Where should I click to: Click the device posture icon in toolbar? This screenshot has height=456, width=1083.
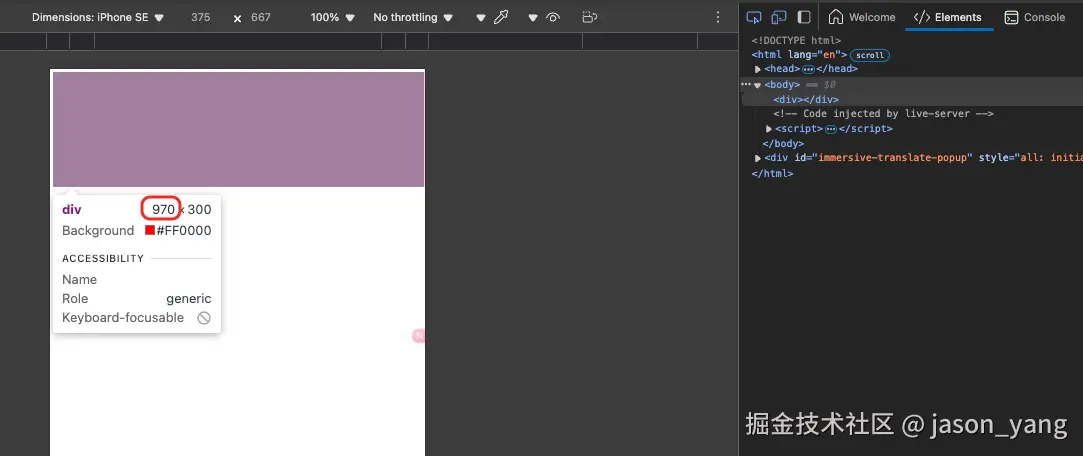(589, 17)
